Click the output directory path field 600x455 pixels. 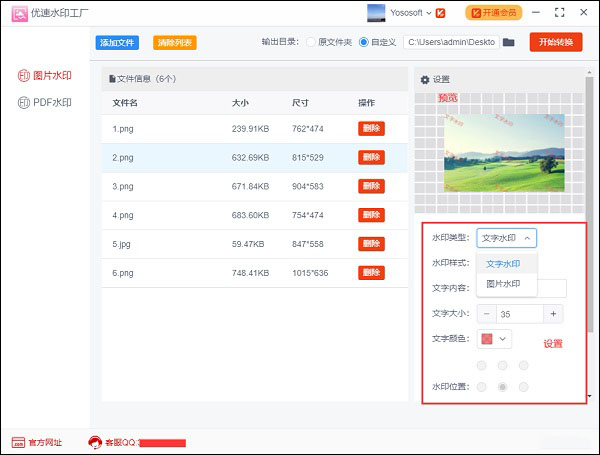(451, 42)
